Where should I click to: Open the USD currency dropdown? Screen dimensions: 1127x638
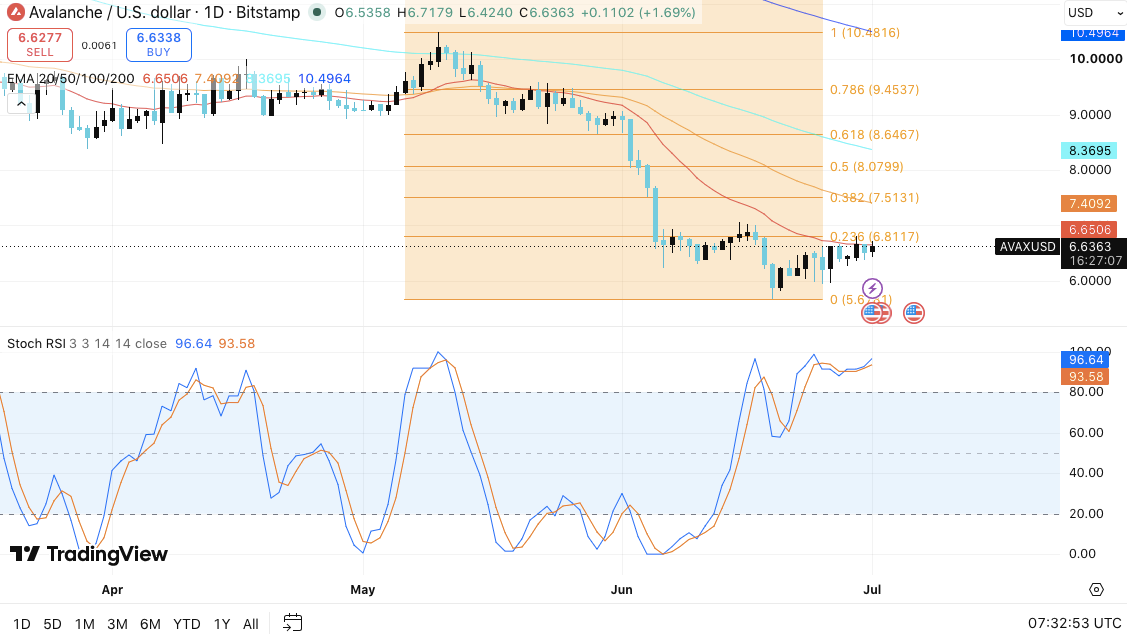tap(1093, 13)
